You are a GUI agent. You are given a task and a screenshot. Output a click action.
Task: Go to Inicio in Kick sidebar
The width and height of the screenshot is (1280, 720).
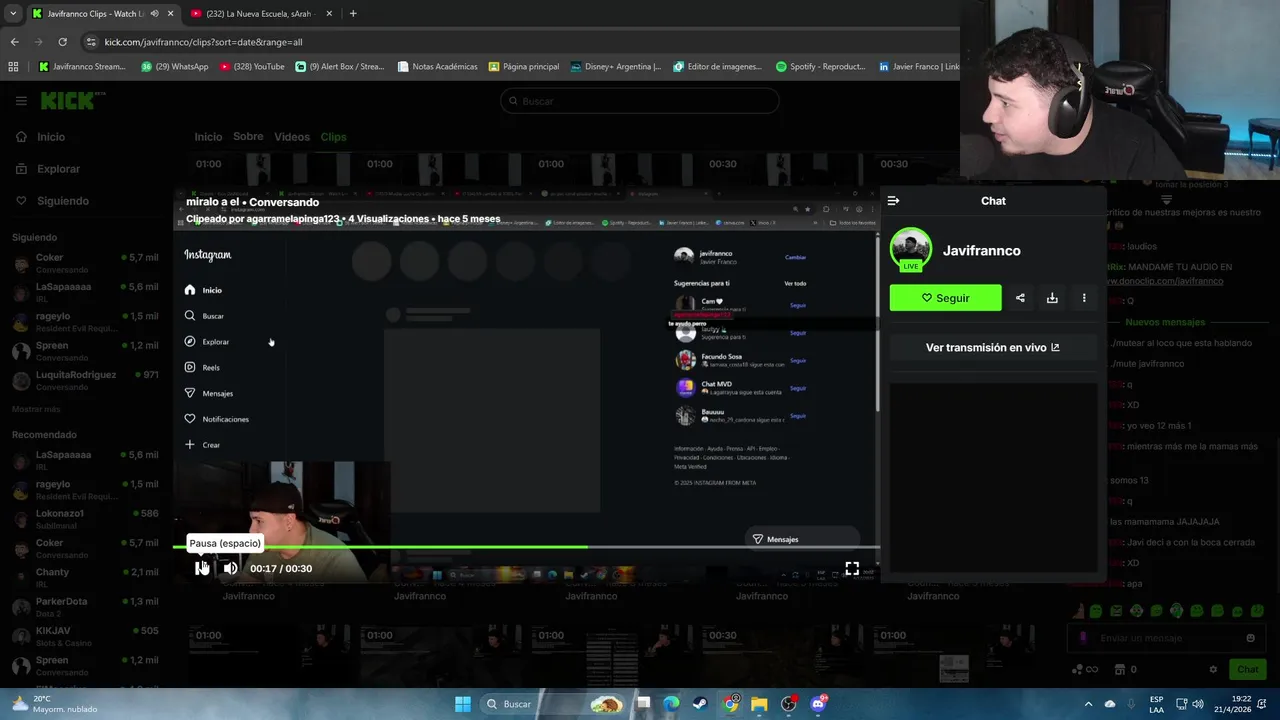click(50, 137)
